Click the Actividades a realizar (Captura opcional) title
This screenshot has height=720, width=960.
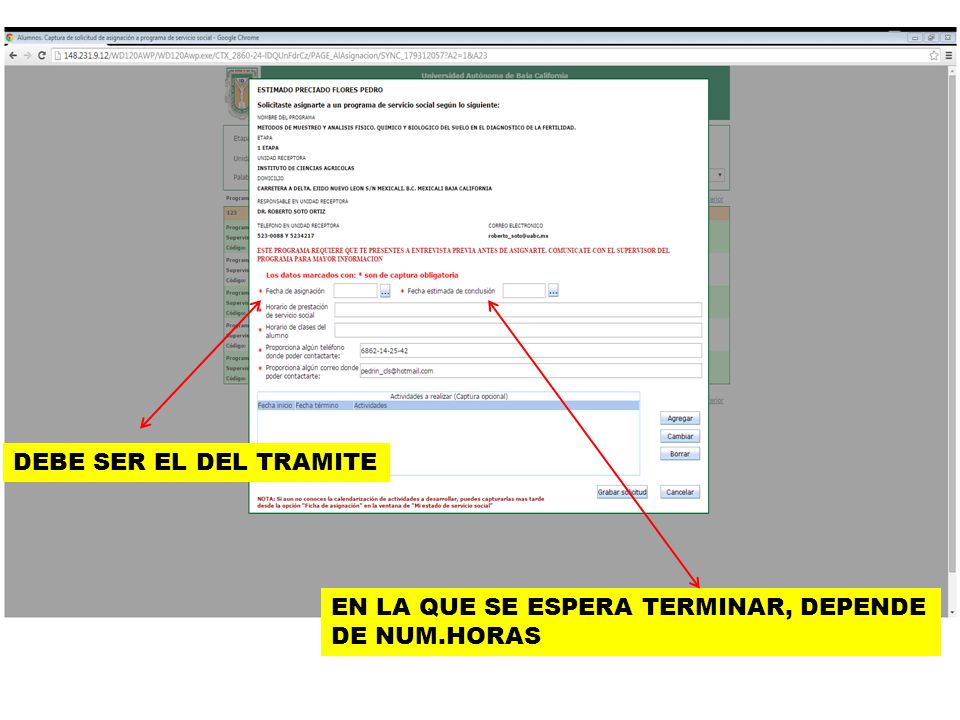[449, 397]
